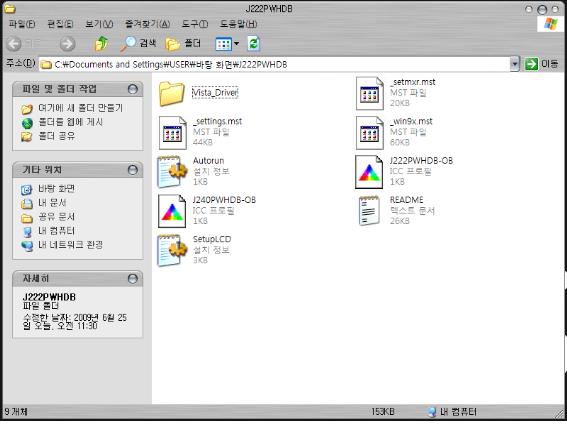The width and height of the screenshot is (567, 425).
Task: Click the 폴더 공유 link
Action: pos(57,136)
